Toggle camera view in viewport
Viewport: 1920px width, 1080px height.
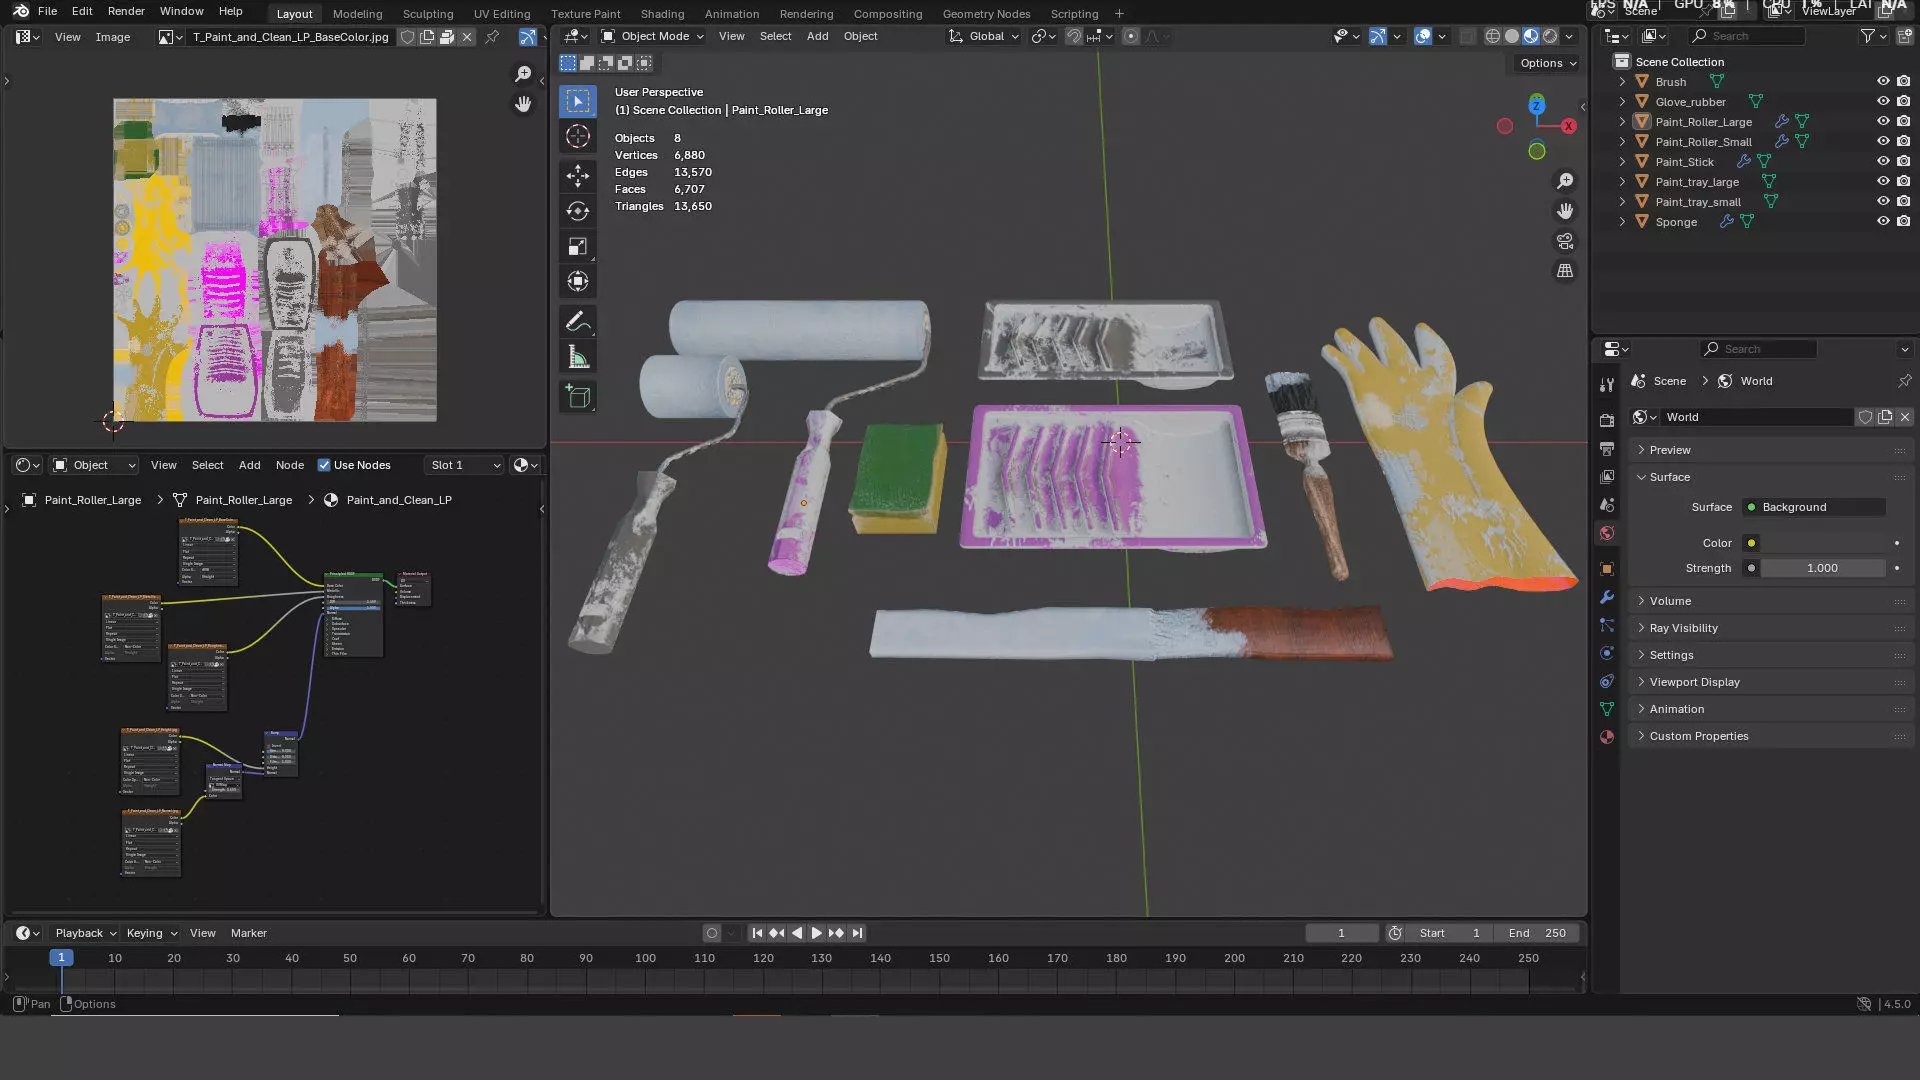click(x=1565, y=242)
